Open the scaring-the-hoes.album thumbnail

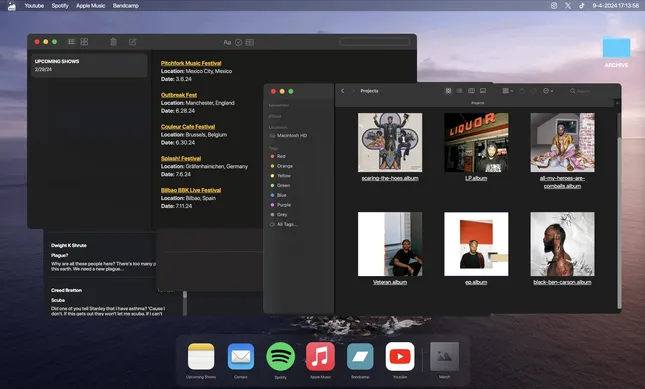[390, 143]
